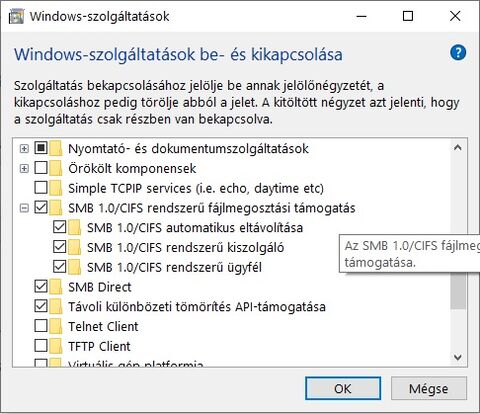Expand the Örökölt komponensek tree node
480x414 pixels.
(x=24, y=168)
